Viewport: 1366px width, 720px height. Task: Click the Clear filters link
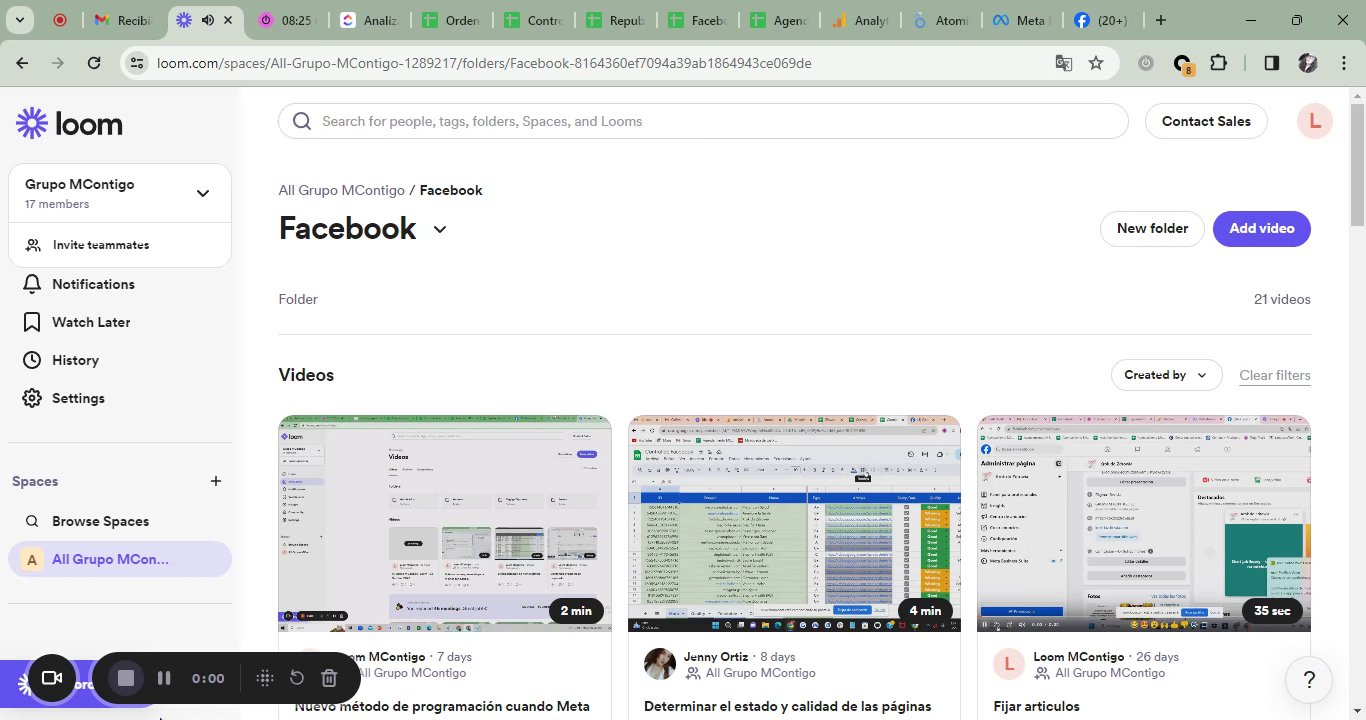click(x=1275, y=375)
